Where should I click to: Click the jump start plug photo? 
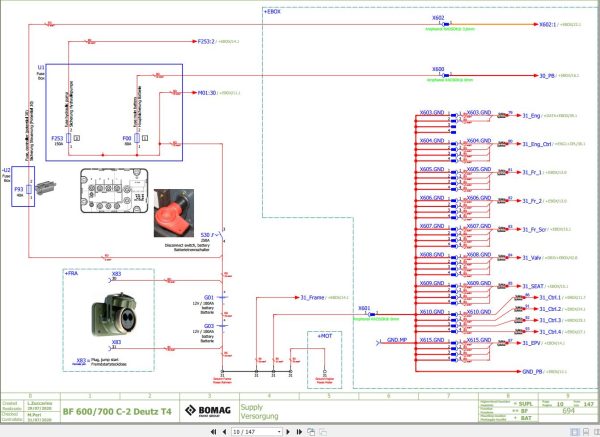(112, 315)
